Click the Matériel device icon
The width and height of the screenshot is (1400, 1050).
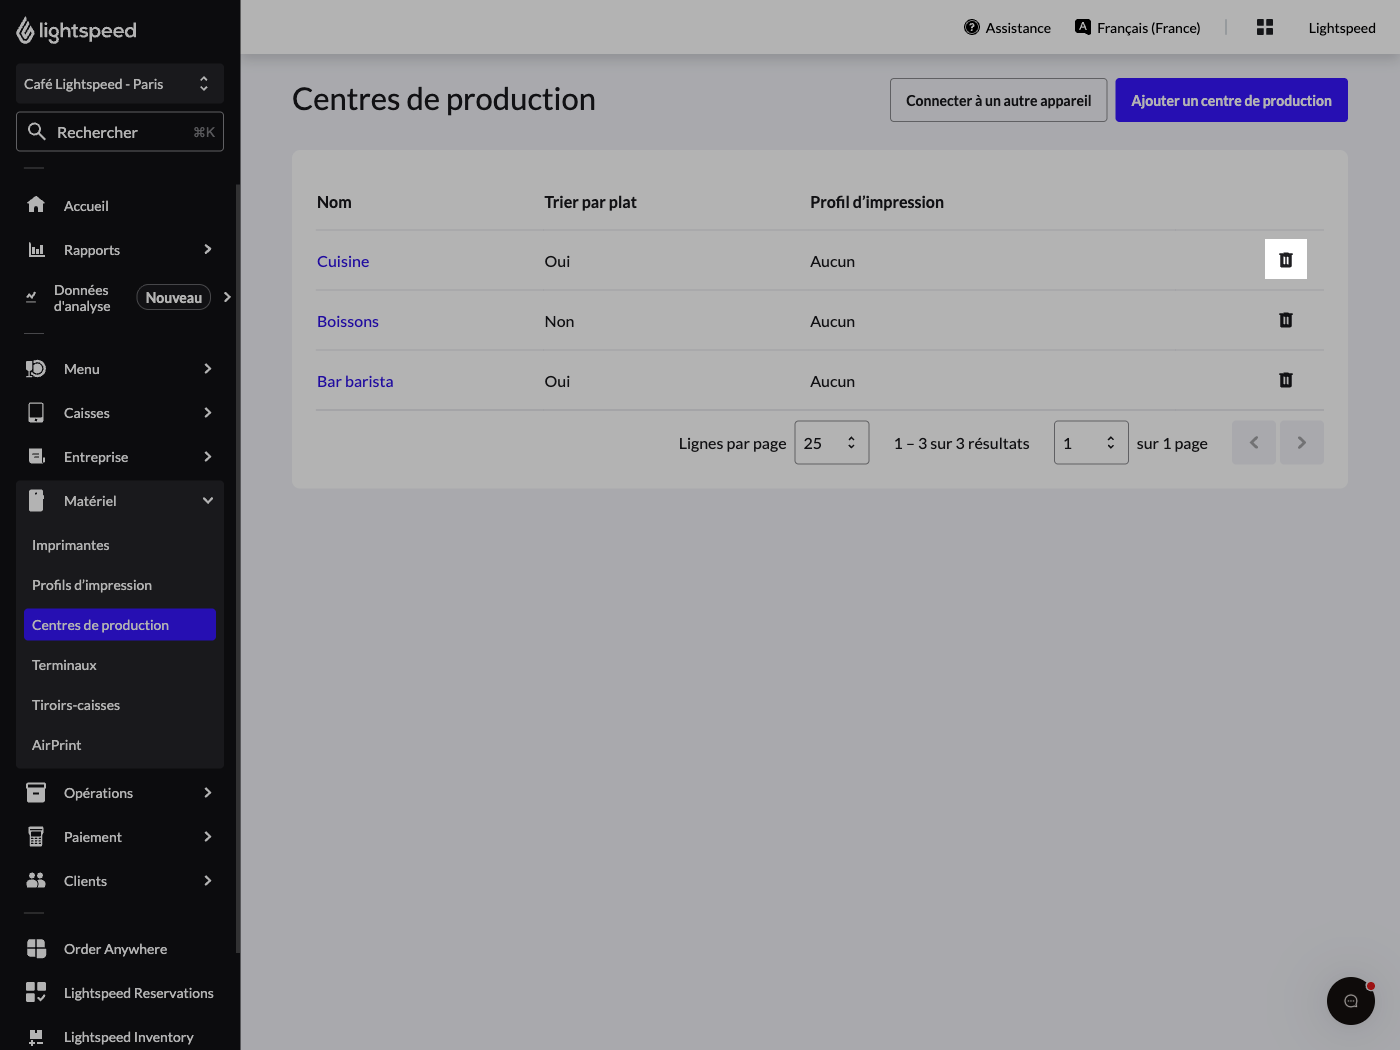pyautogui.click(x=36, y=501)
